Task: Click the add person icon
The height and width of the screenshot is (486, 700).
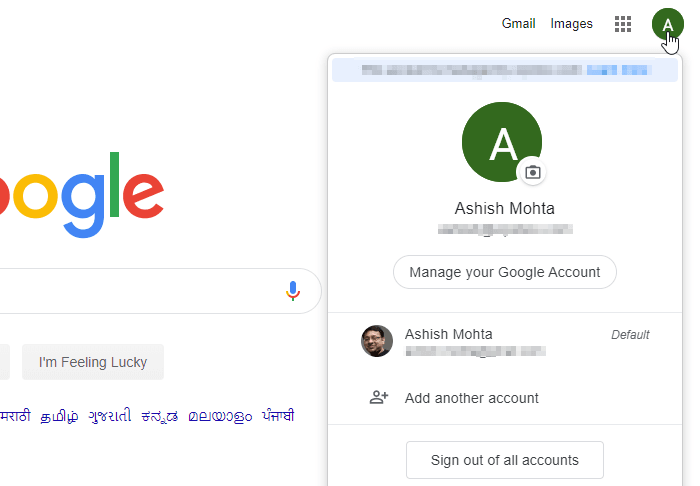Action: coord(379,397)
